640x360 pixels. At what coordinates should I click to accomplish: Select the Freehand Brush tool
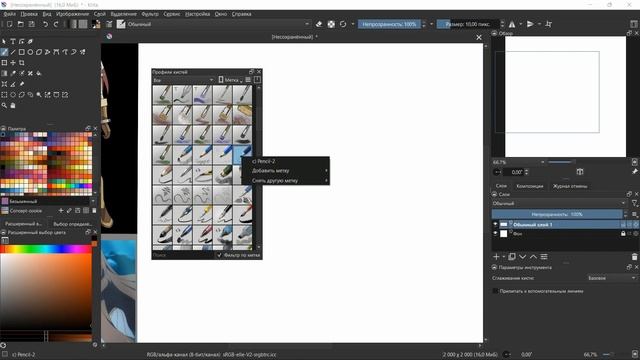pos(4,52)
